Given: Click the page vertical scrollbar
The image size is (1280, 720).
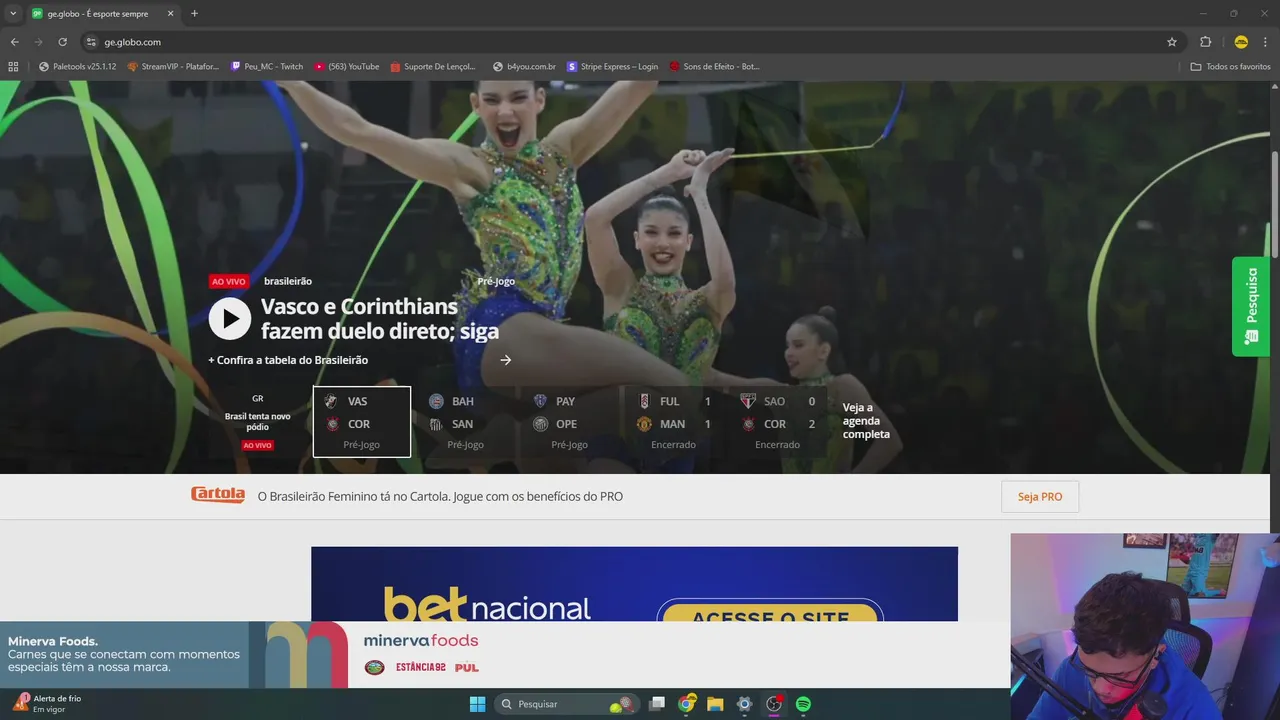Looking at the screenshot, I should (x=1274, y=205).
